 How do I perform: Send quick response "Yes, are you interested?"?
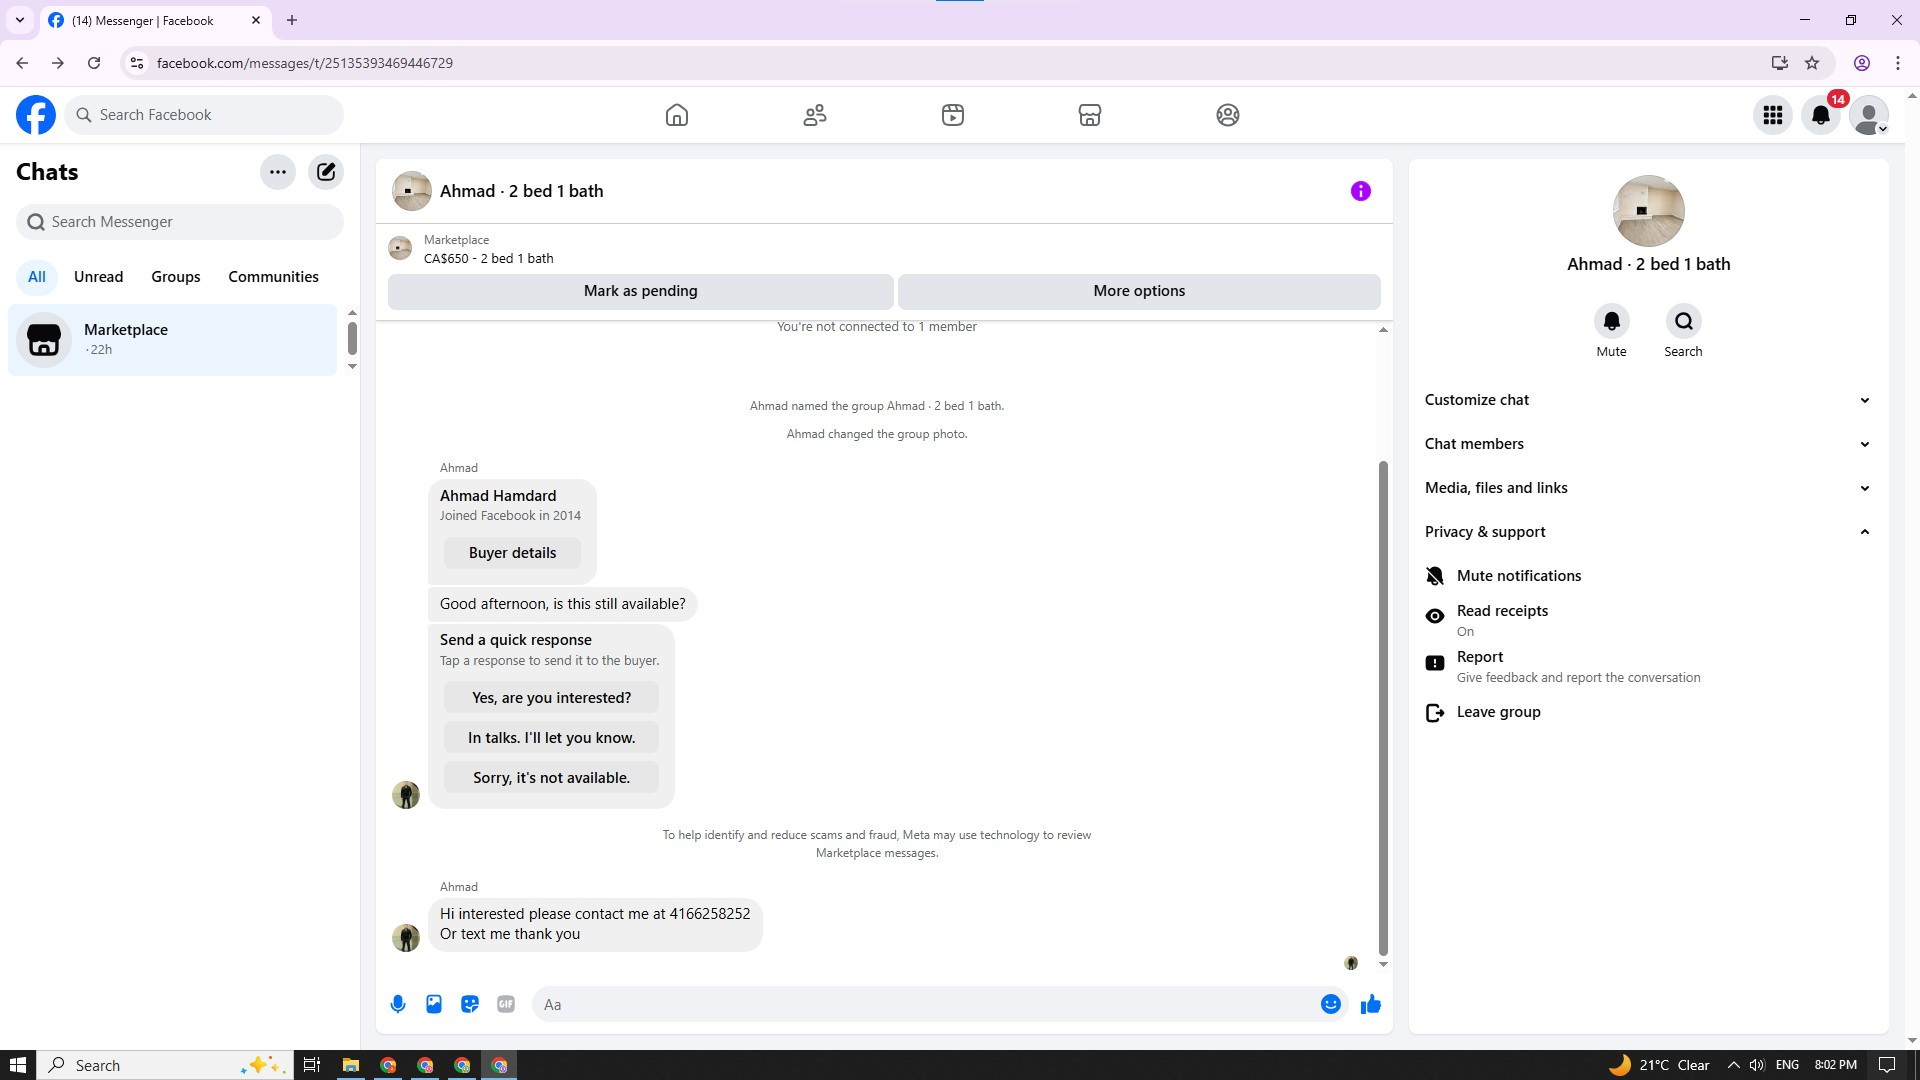point(551,698)
